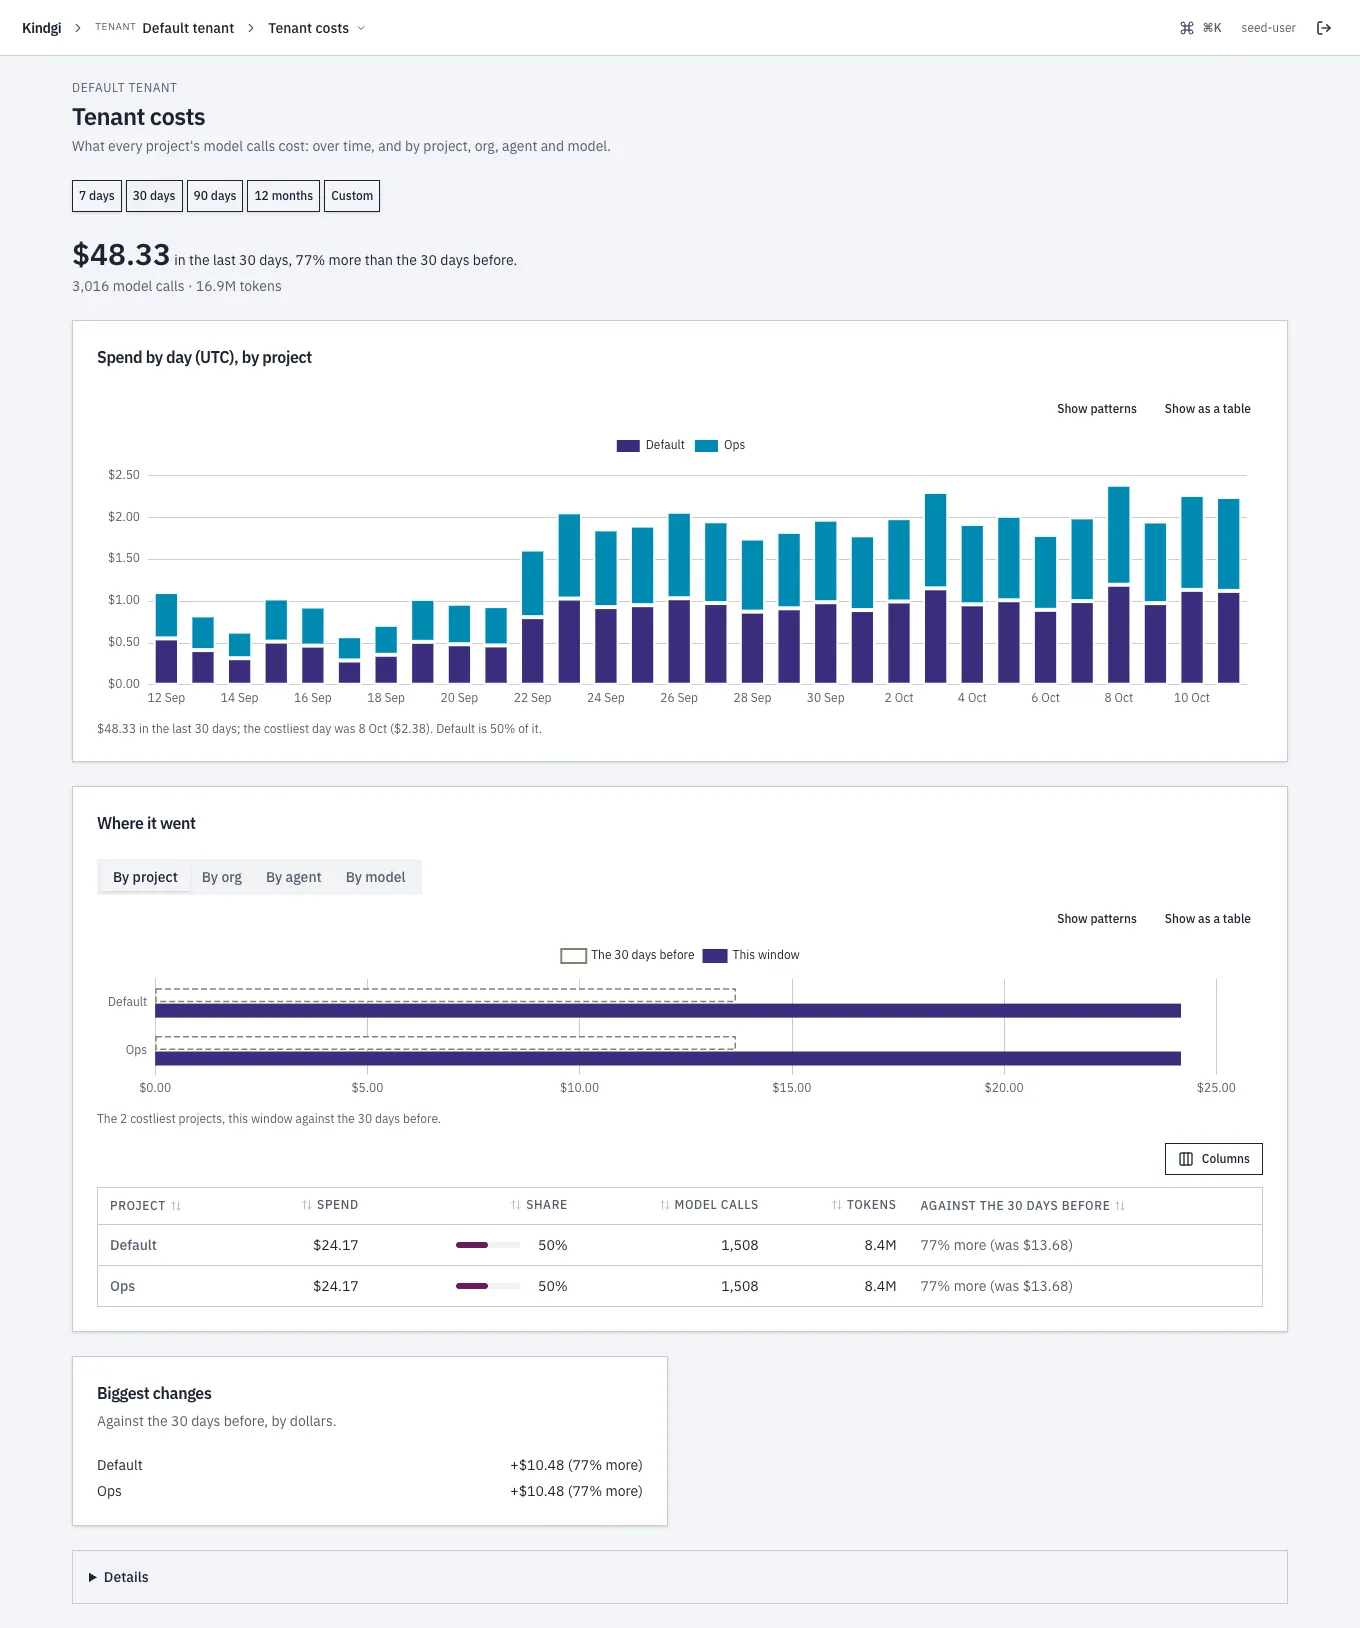Click '77% more (was $13.68)' in Default row

[x=997, y=1245]
